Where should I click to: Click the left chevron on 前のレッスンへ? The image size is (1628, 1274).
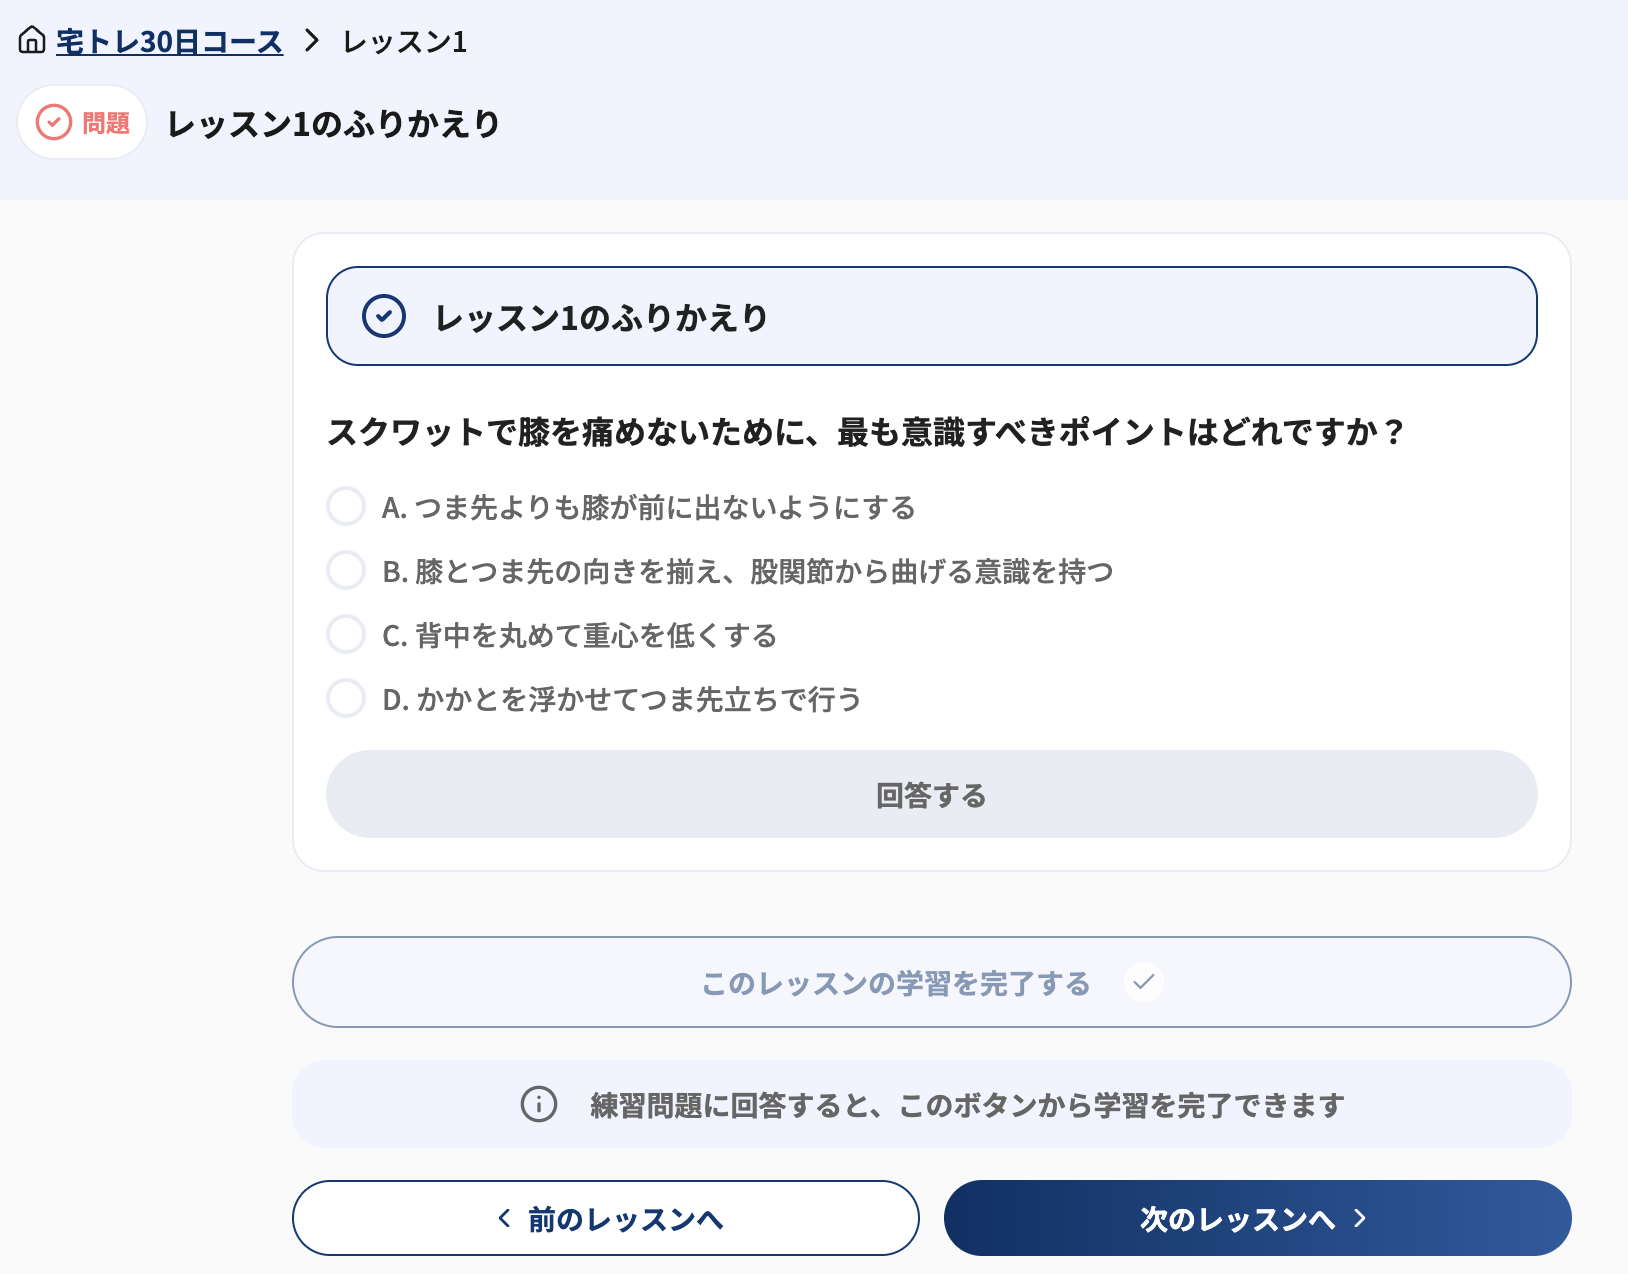pos(505,1218)
